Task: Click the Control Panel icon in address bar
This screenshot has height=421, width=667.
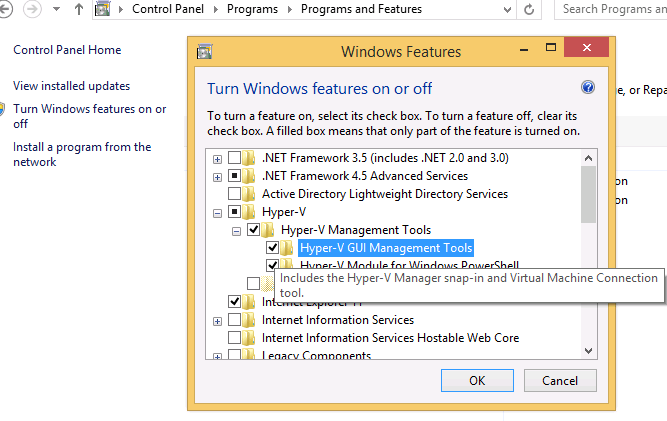Action: [102, 9]
